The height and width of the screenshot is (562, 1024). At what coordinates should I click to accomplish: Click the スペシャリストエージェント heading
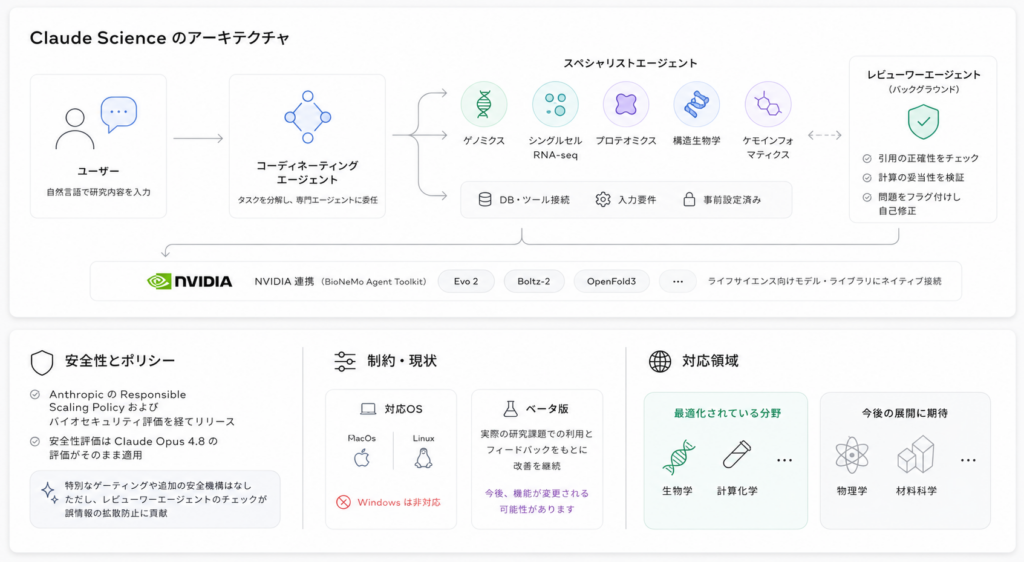pyautogui.click(x=630, y=63)
